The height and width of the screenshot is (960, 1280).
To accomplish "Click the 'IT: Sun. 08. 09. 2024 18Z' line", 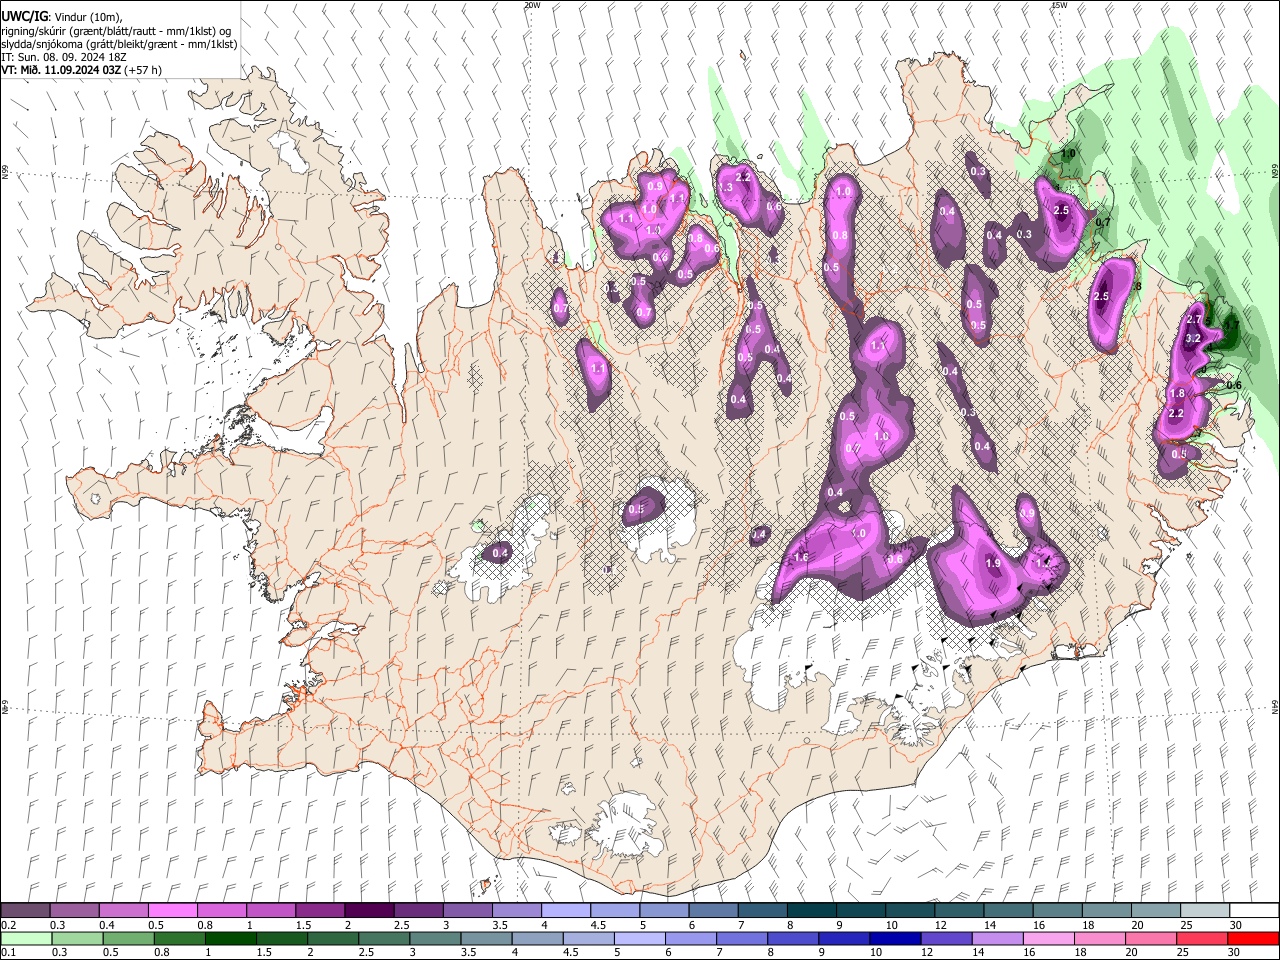I will 63,57.
